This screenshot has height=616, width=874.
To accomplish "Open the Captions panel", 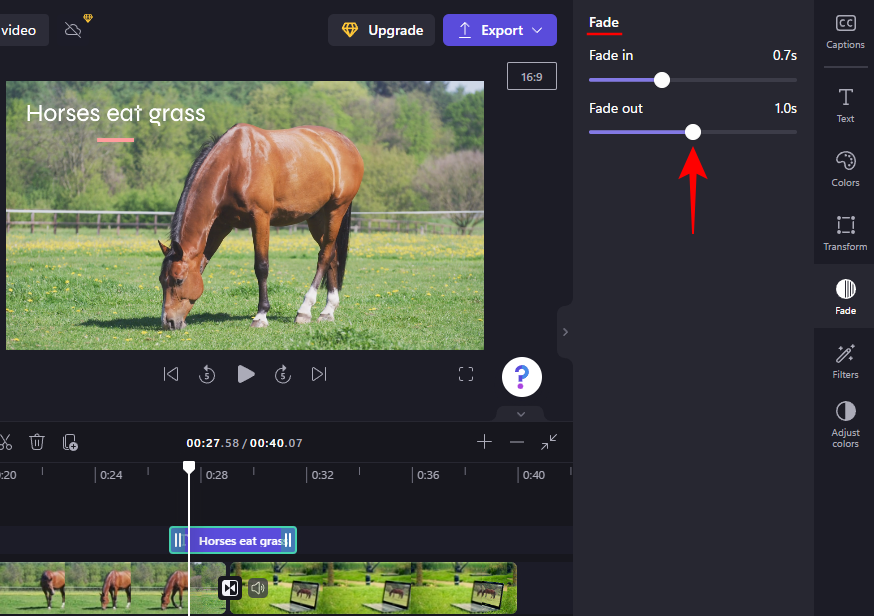I will (x=845, y=29).
